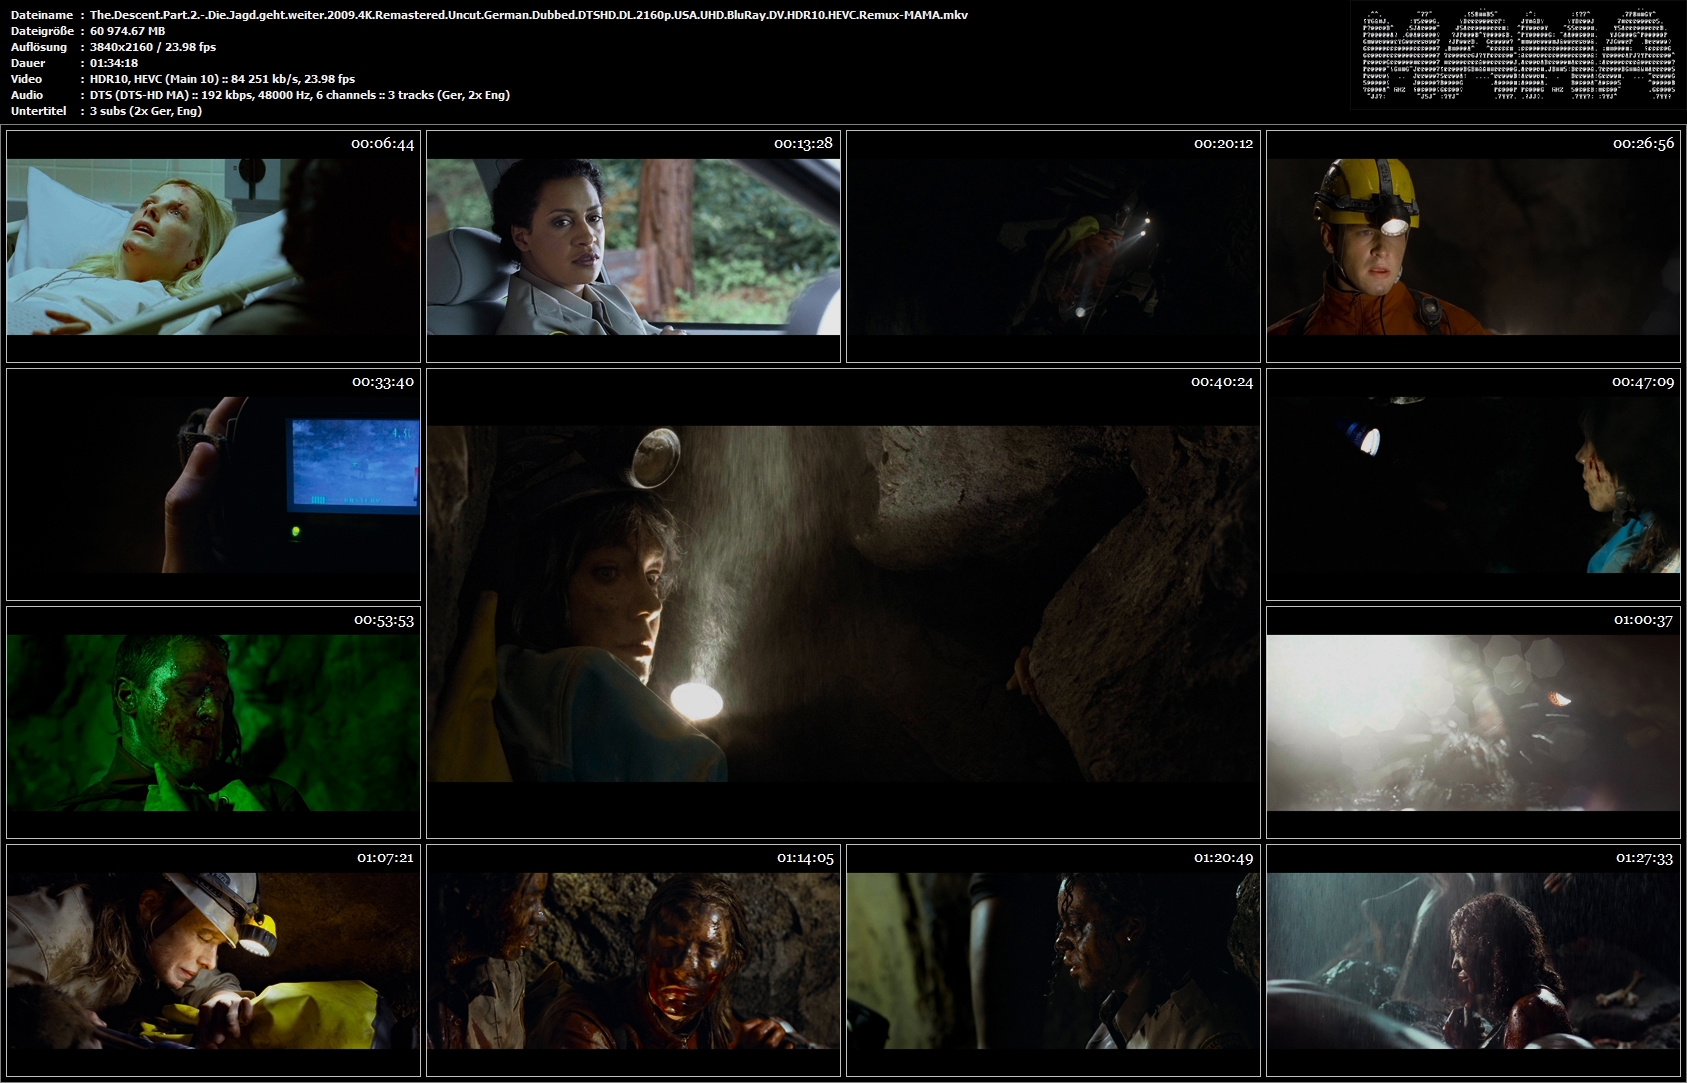The width and height of the screenshot is (1687, 1083).
Task: Open the thumbnail stamped 00:20:12
Action: [1053, 246]
